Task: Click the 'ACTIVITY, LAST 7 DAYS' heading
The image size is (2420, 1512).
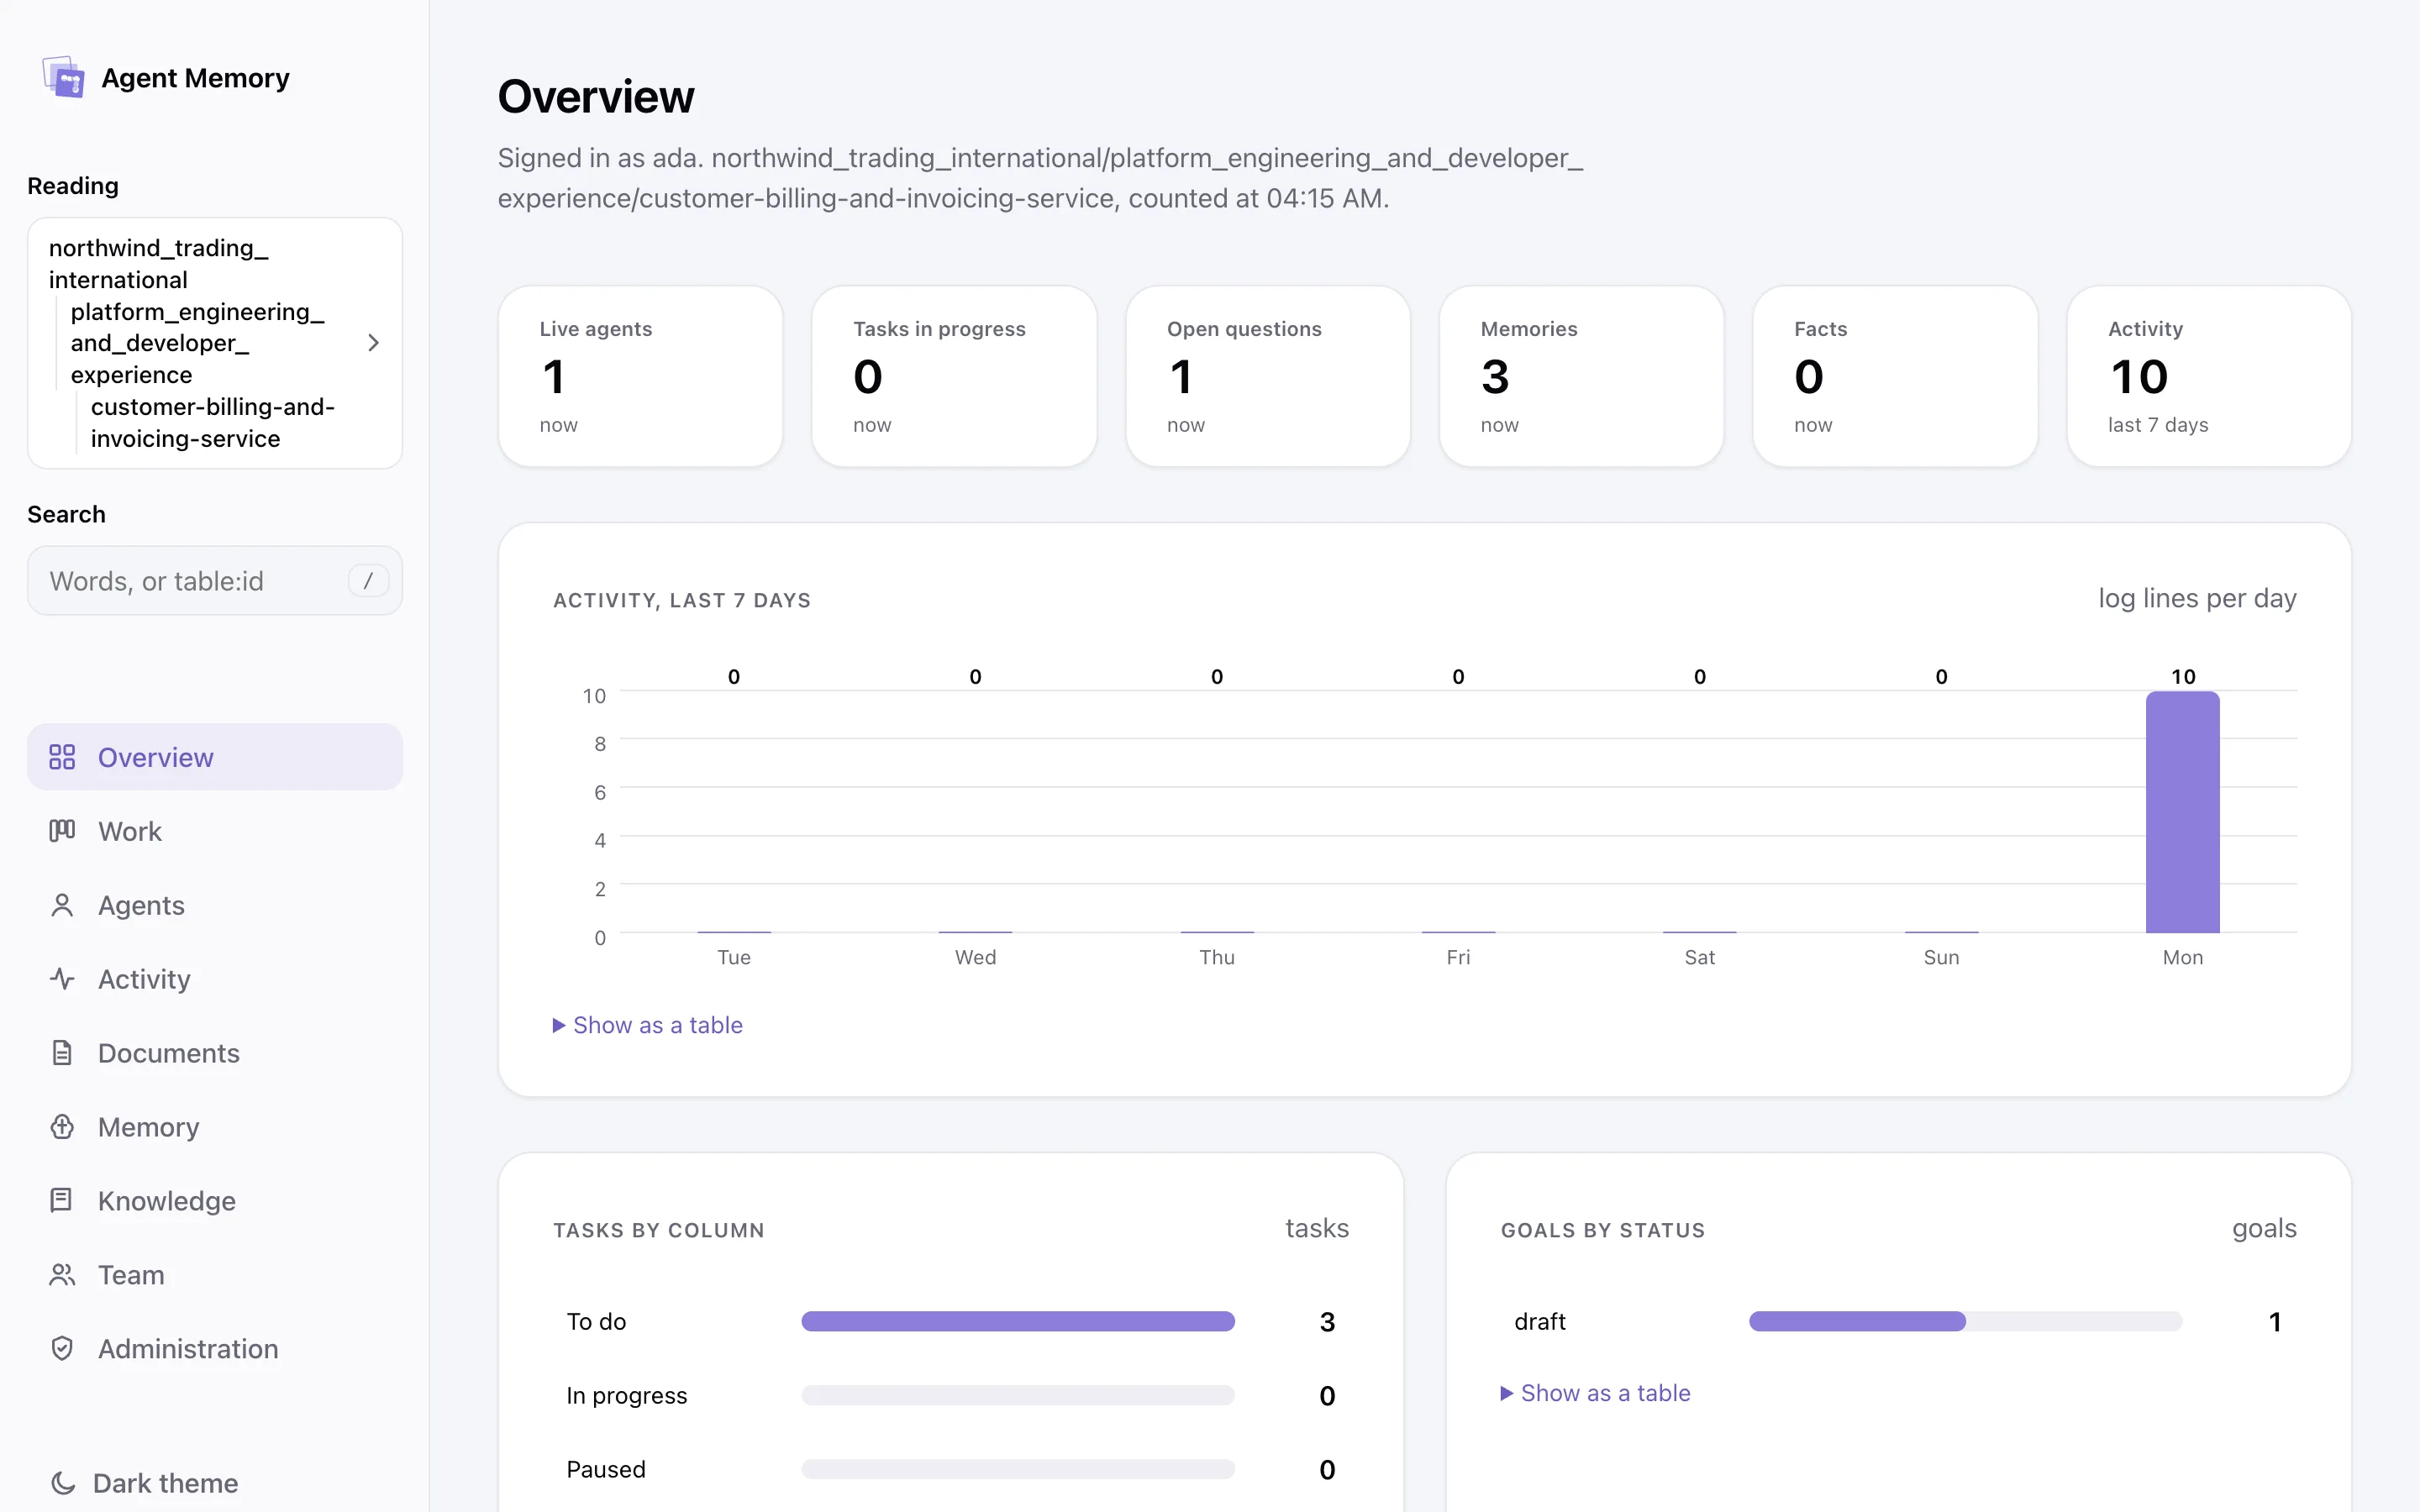Action: coord(682,600)
